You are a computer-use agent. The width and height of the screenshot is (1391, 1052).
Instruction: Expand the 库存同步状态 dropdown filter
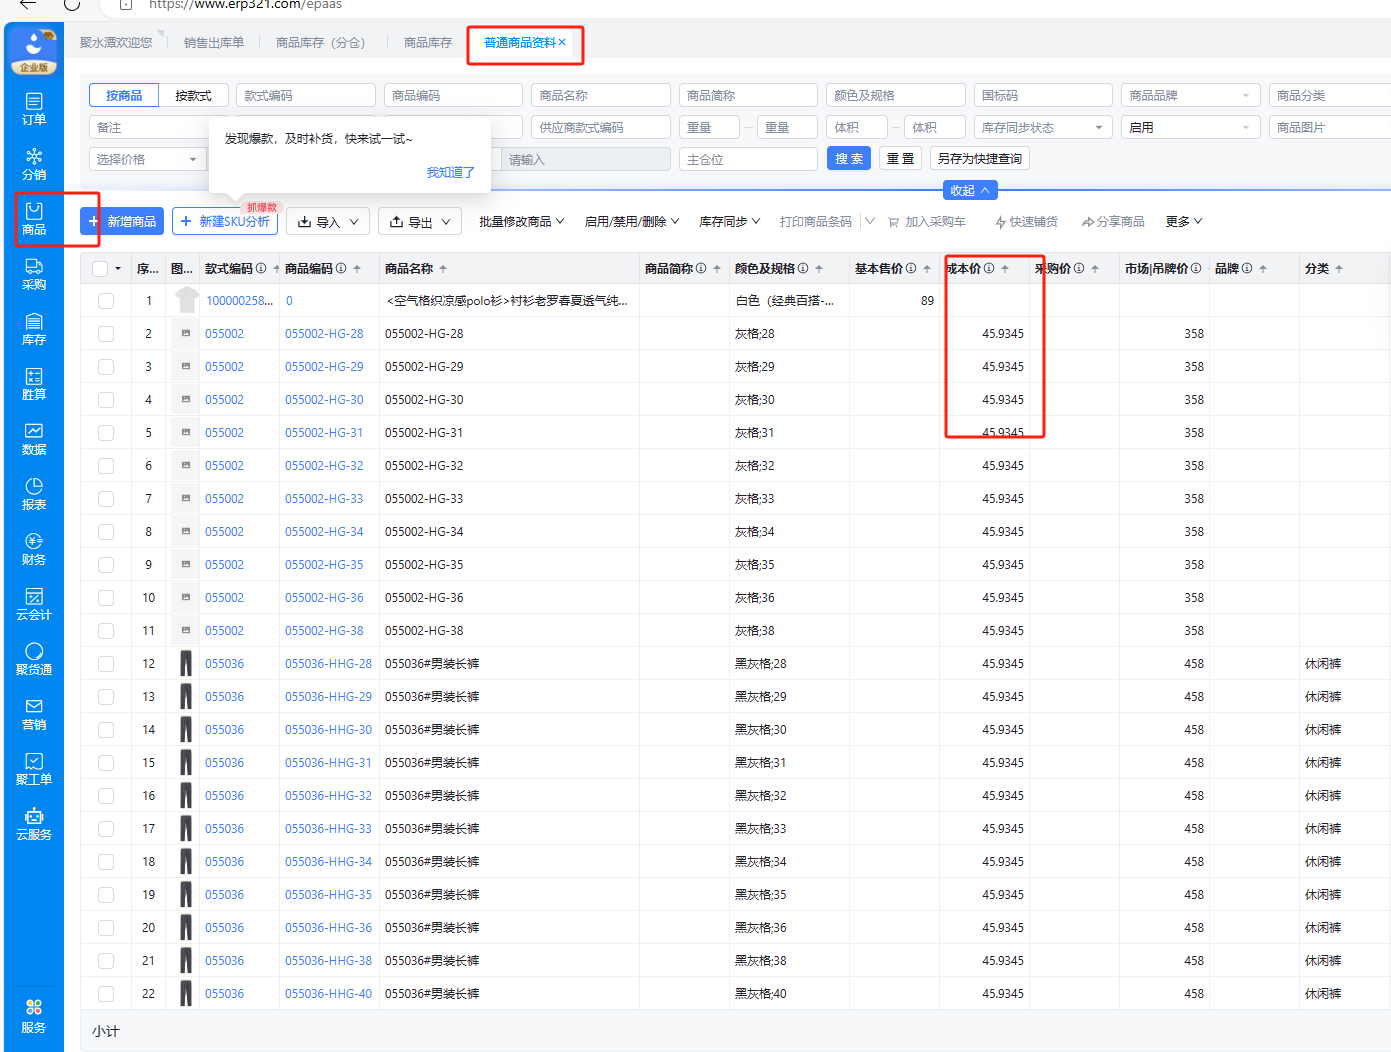pos(1042,128)
